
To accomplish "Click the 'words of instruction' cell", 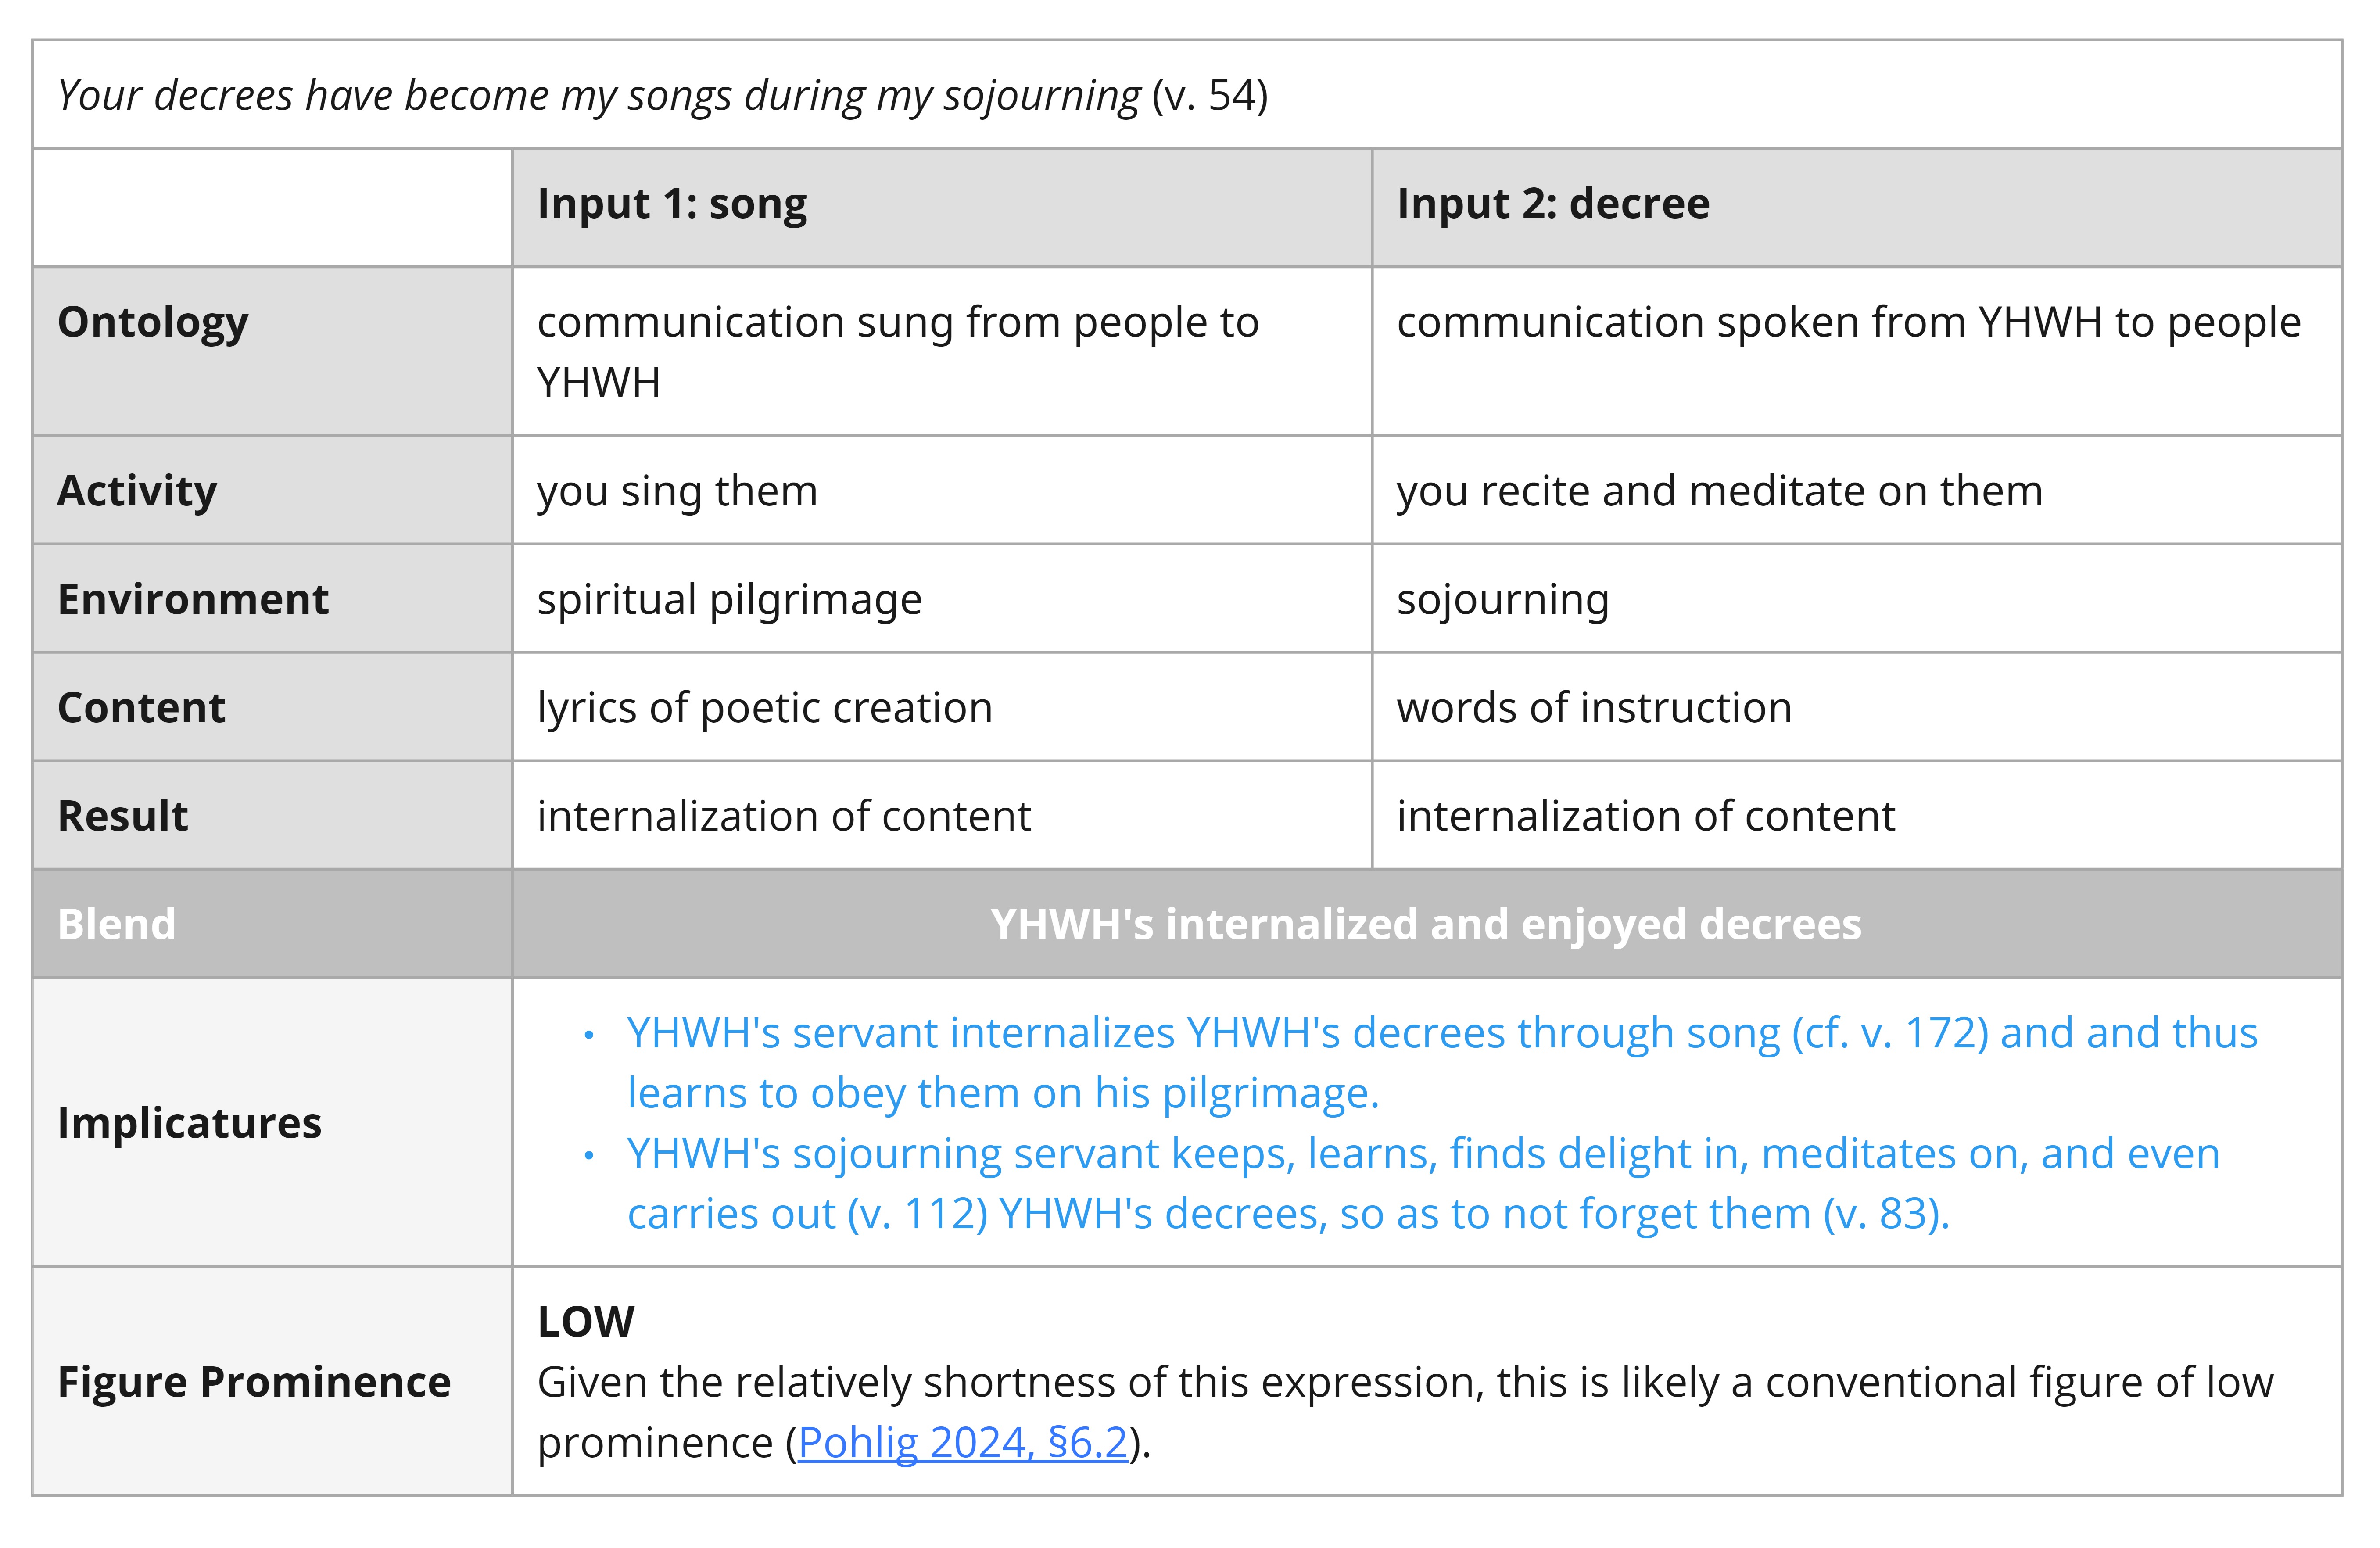I will pos(1857,707).
